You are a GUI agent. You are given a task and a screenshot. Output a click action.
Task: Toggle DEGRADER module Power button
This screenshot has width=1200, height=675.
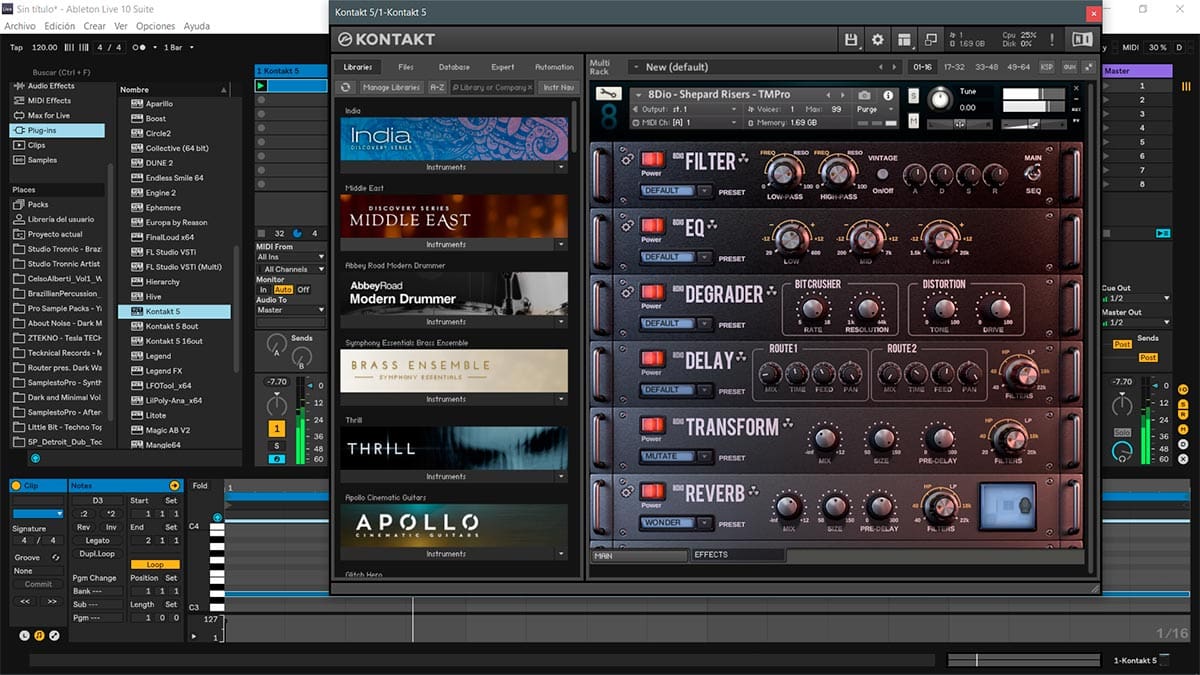tap(652, 292)
